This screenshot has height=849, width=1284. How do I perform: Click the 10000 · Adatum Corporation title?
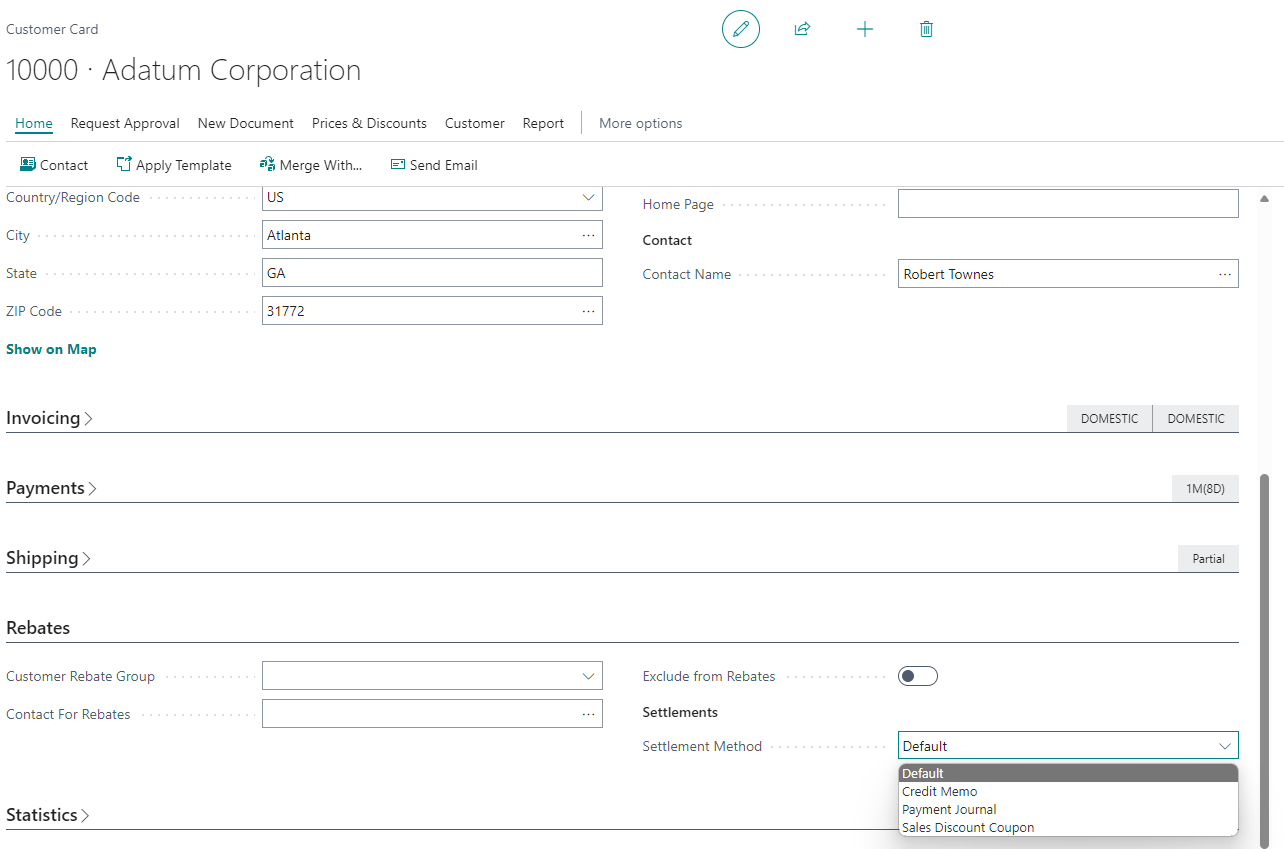[184, 71]
